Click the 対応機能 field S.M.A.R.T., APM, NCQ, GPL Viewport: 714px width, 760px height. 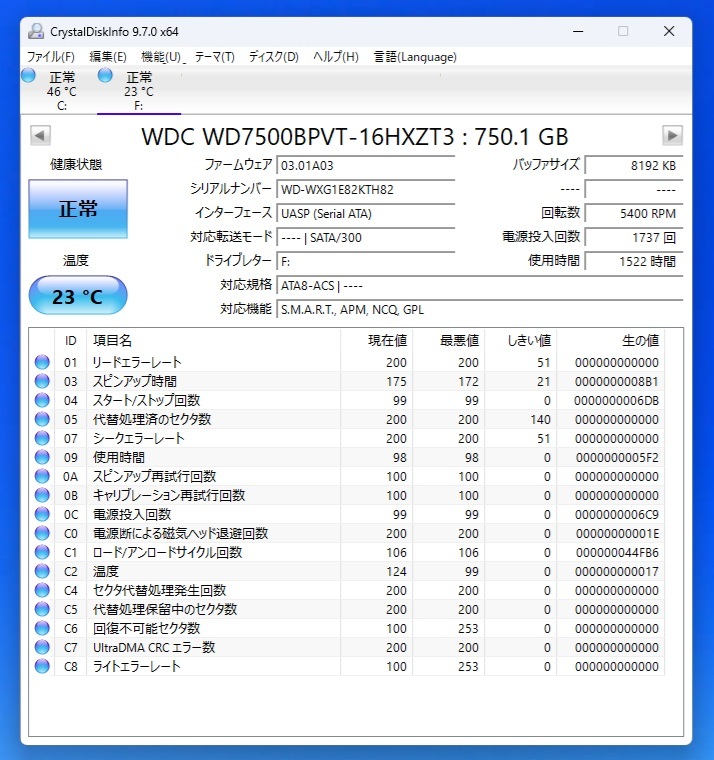(x=479, y=309)
